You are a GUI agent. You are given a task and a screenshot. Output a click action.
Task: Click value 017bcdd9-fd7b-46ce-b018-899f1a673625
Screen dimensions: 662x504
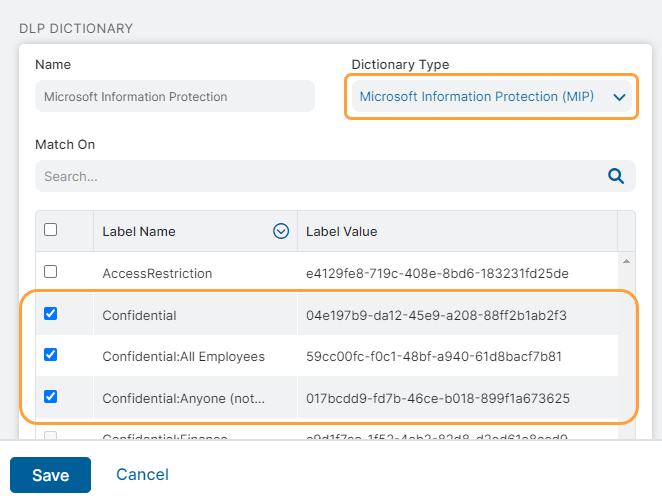coord(438,398)
